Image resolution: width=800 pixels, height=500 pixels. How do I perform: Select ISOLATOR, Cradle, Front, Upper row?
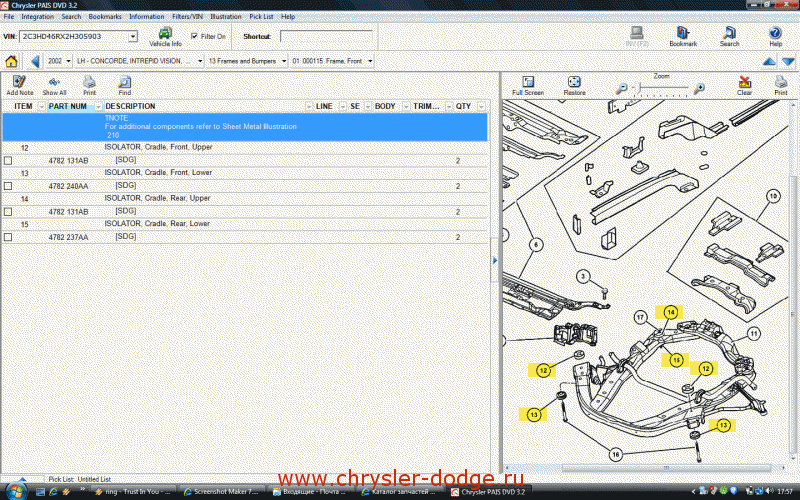[245, 147]
